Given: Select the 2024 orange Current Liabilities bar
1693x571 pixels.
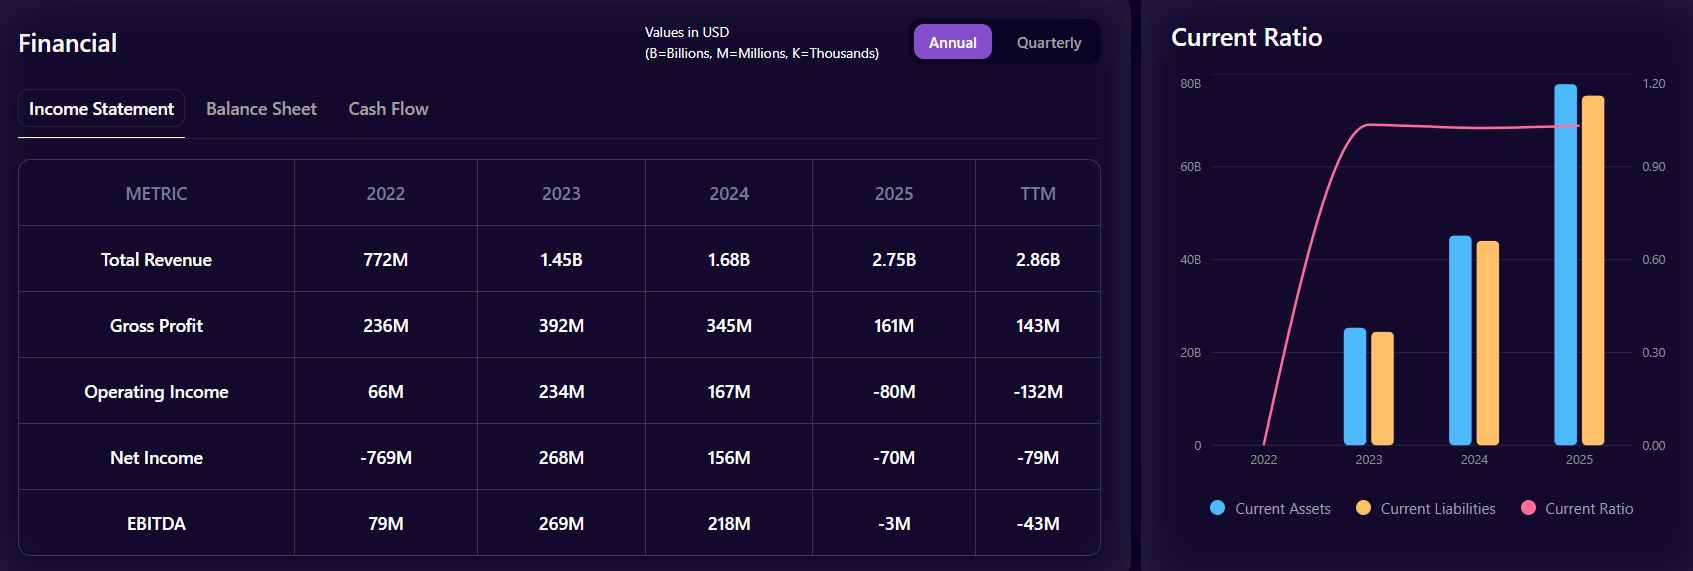Looking at the screenshot, I should point(1488,343).
